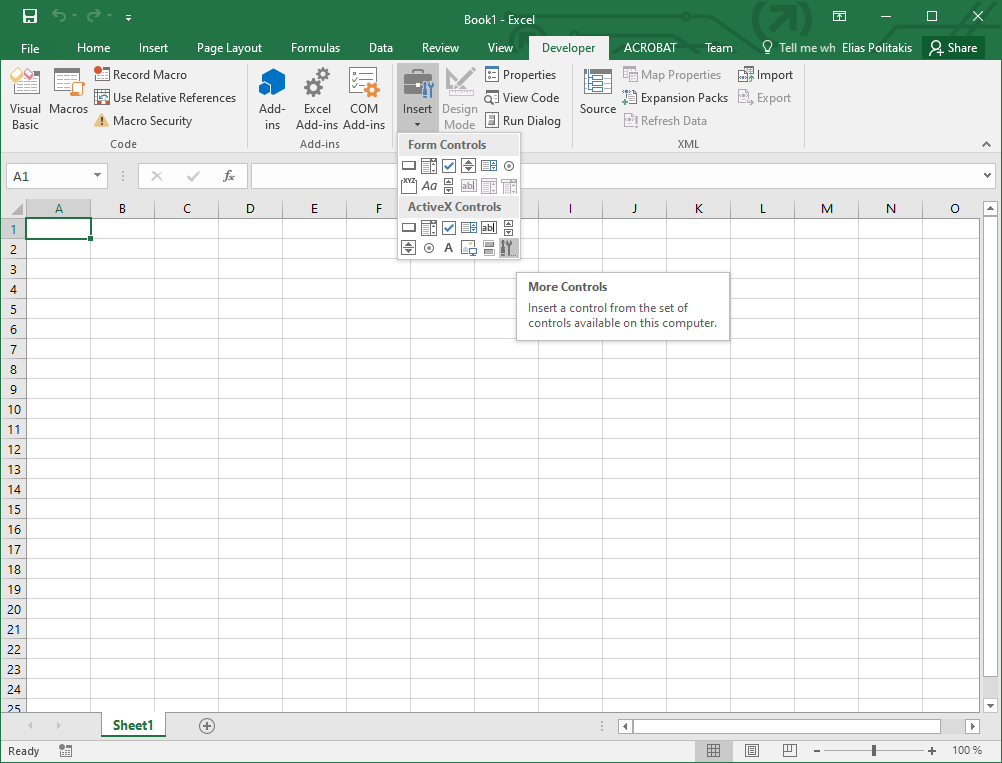Insert a Form Controls Button

tap(409, 166)
